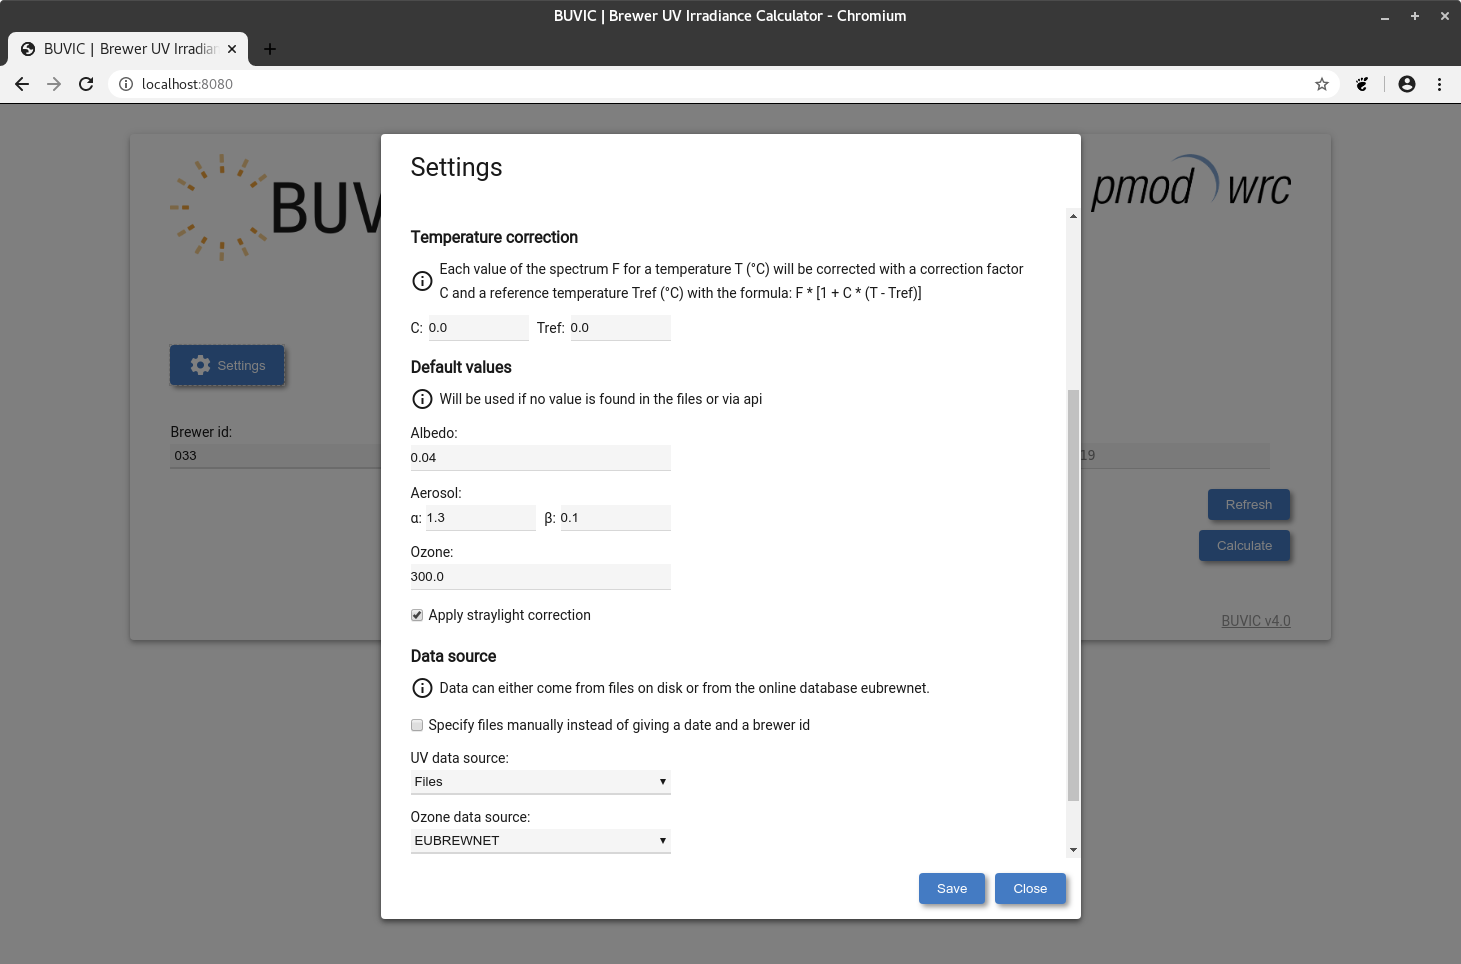Image resolution: width=1461 pixels, height=964 pixels.
Task: Enable Specify files manually option
Action: (416, 725)
